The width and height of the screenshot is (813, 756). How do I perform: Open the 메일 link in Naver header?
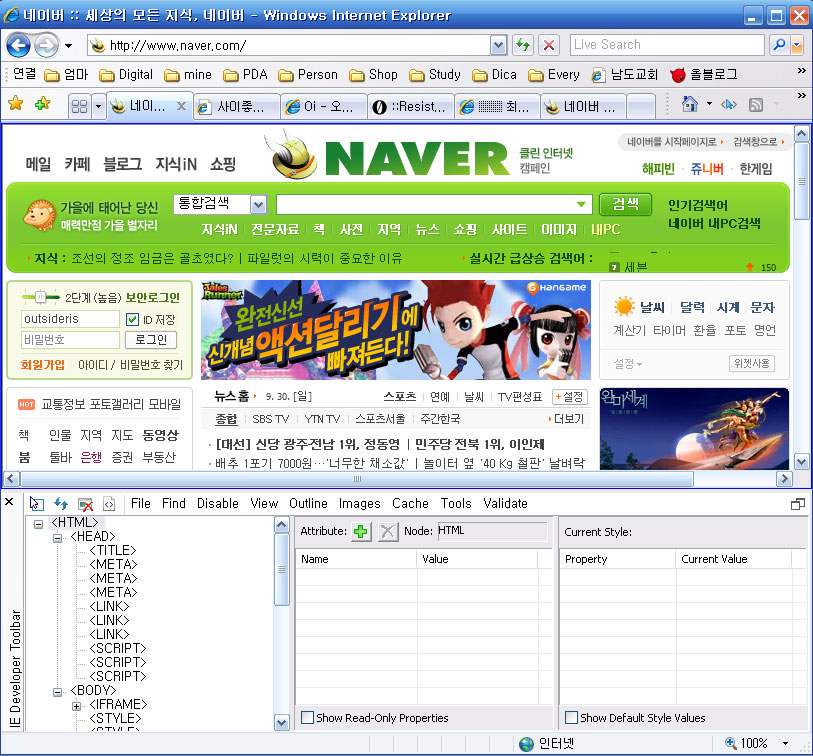coord(38,164)
